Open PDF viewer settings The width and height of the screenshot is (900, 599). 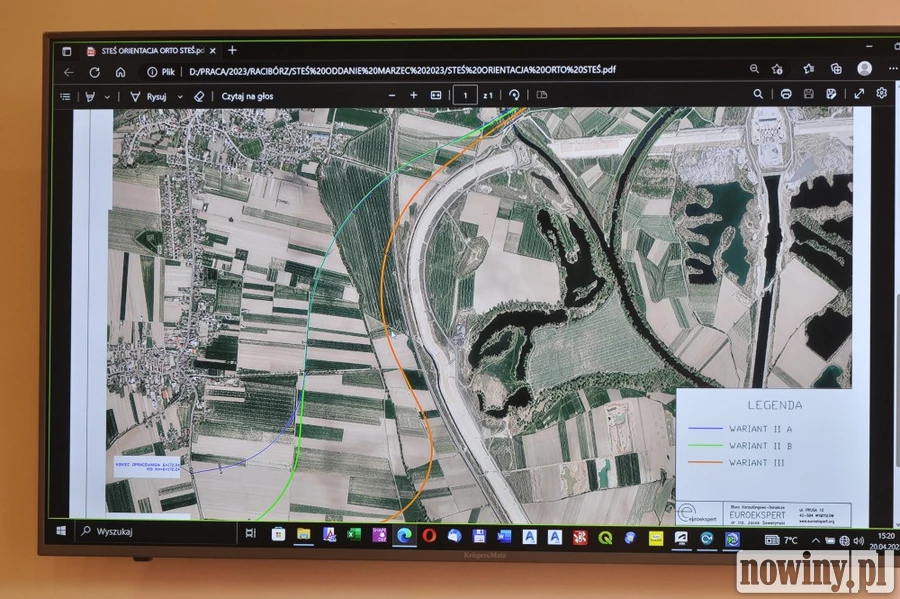pyautogui.click(x=882, y=93)
